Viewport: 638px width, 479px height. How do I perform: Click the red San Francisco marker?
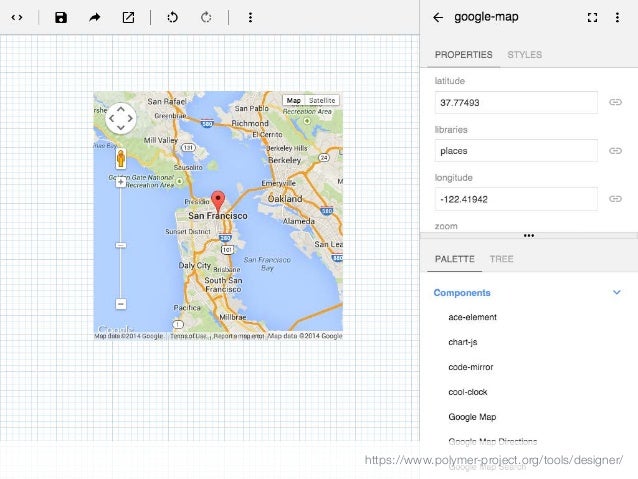pos(218,201)
